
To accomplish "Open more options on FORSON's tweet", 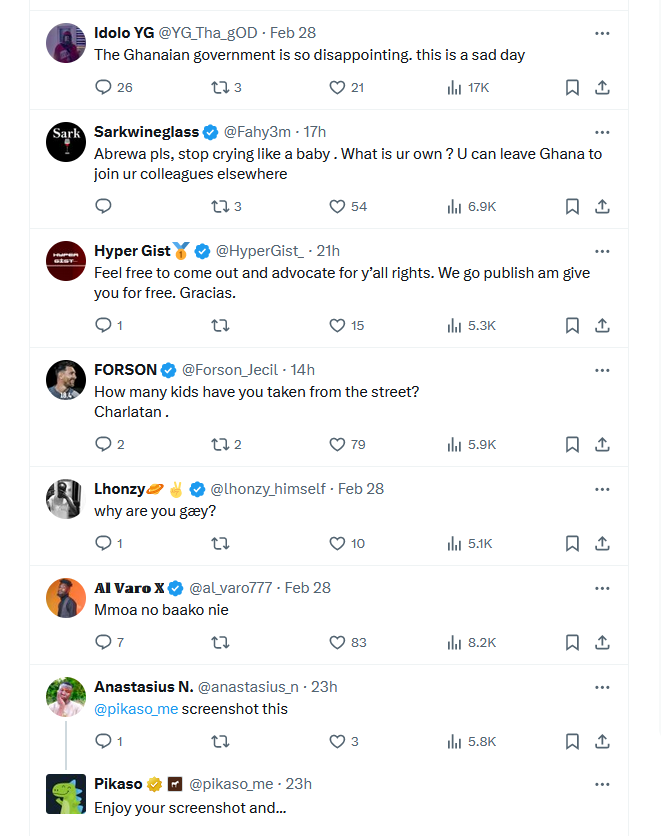I will point(602,370).
